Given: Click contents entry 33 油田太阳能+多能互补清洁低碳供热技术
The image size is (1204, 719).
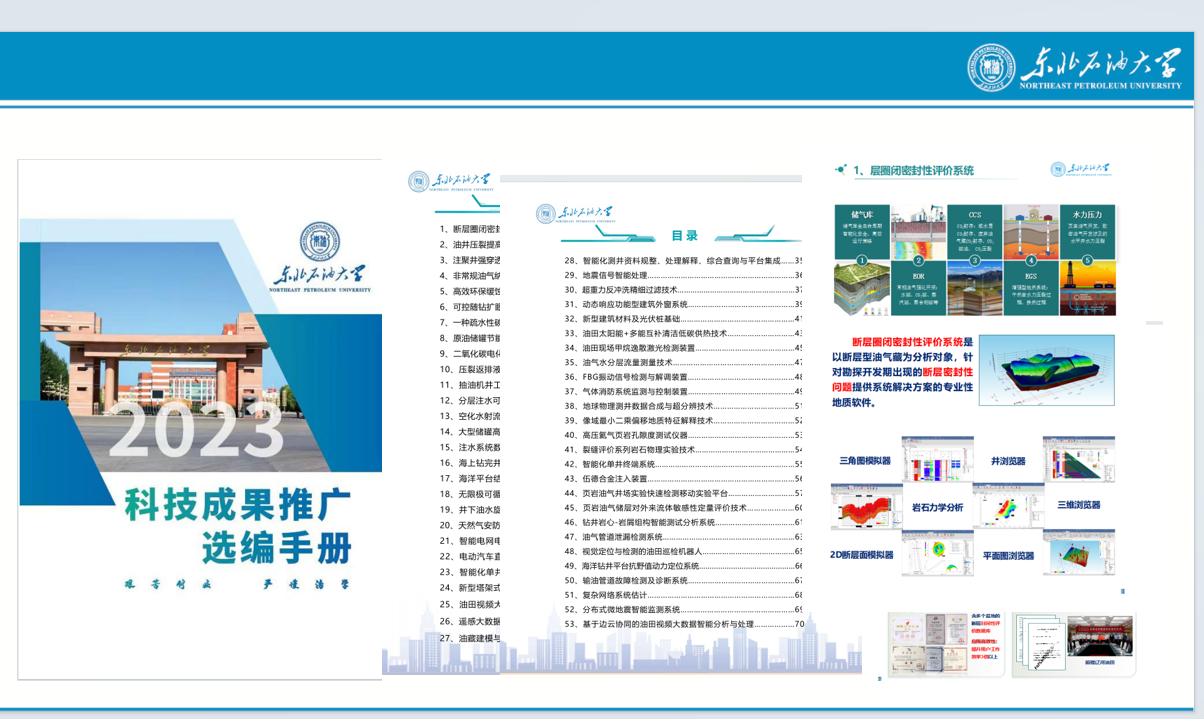Looking at the screenshot, I should tap(684, 333).
